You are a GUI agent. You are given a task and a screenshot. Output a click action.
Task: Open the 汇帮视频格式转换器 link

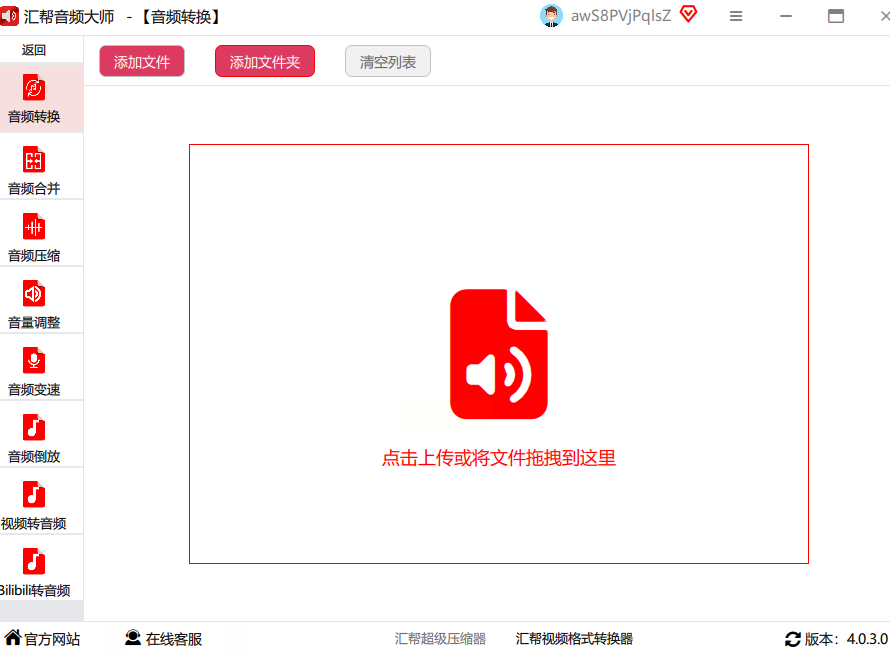[x=574, y=639]
